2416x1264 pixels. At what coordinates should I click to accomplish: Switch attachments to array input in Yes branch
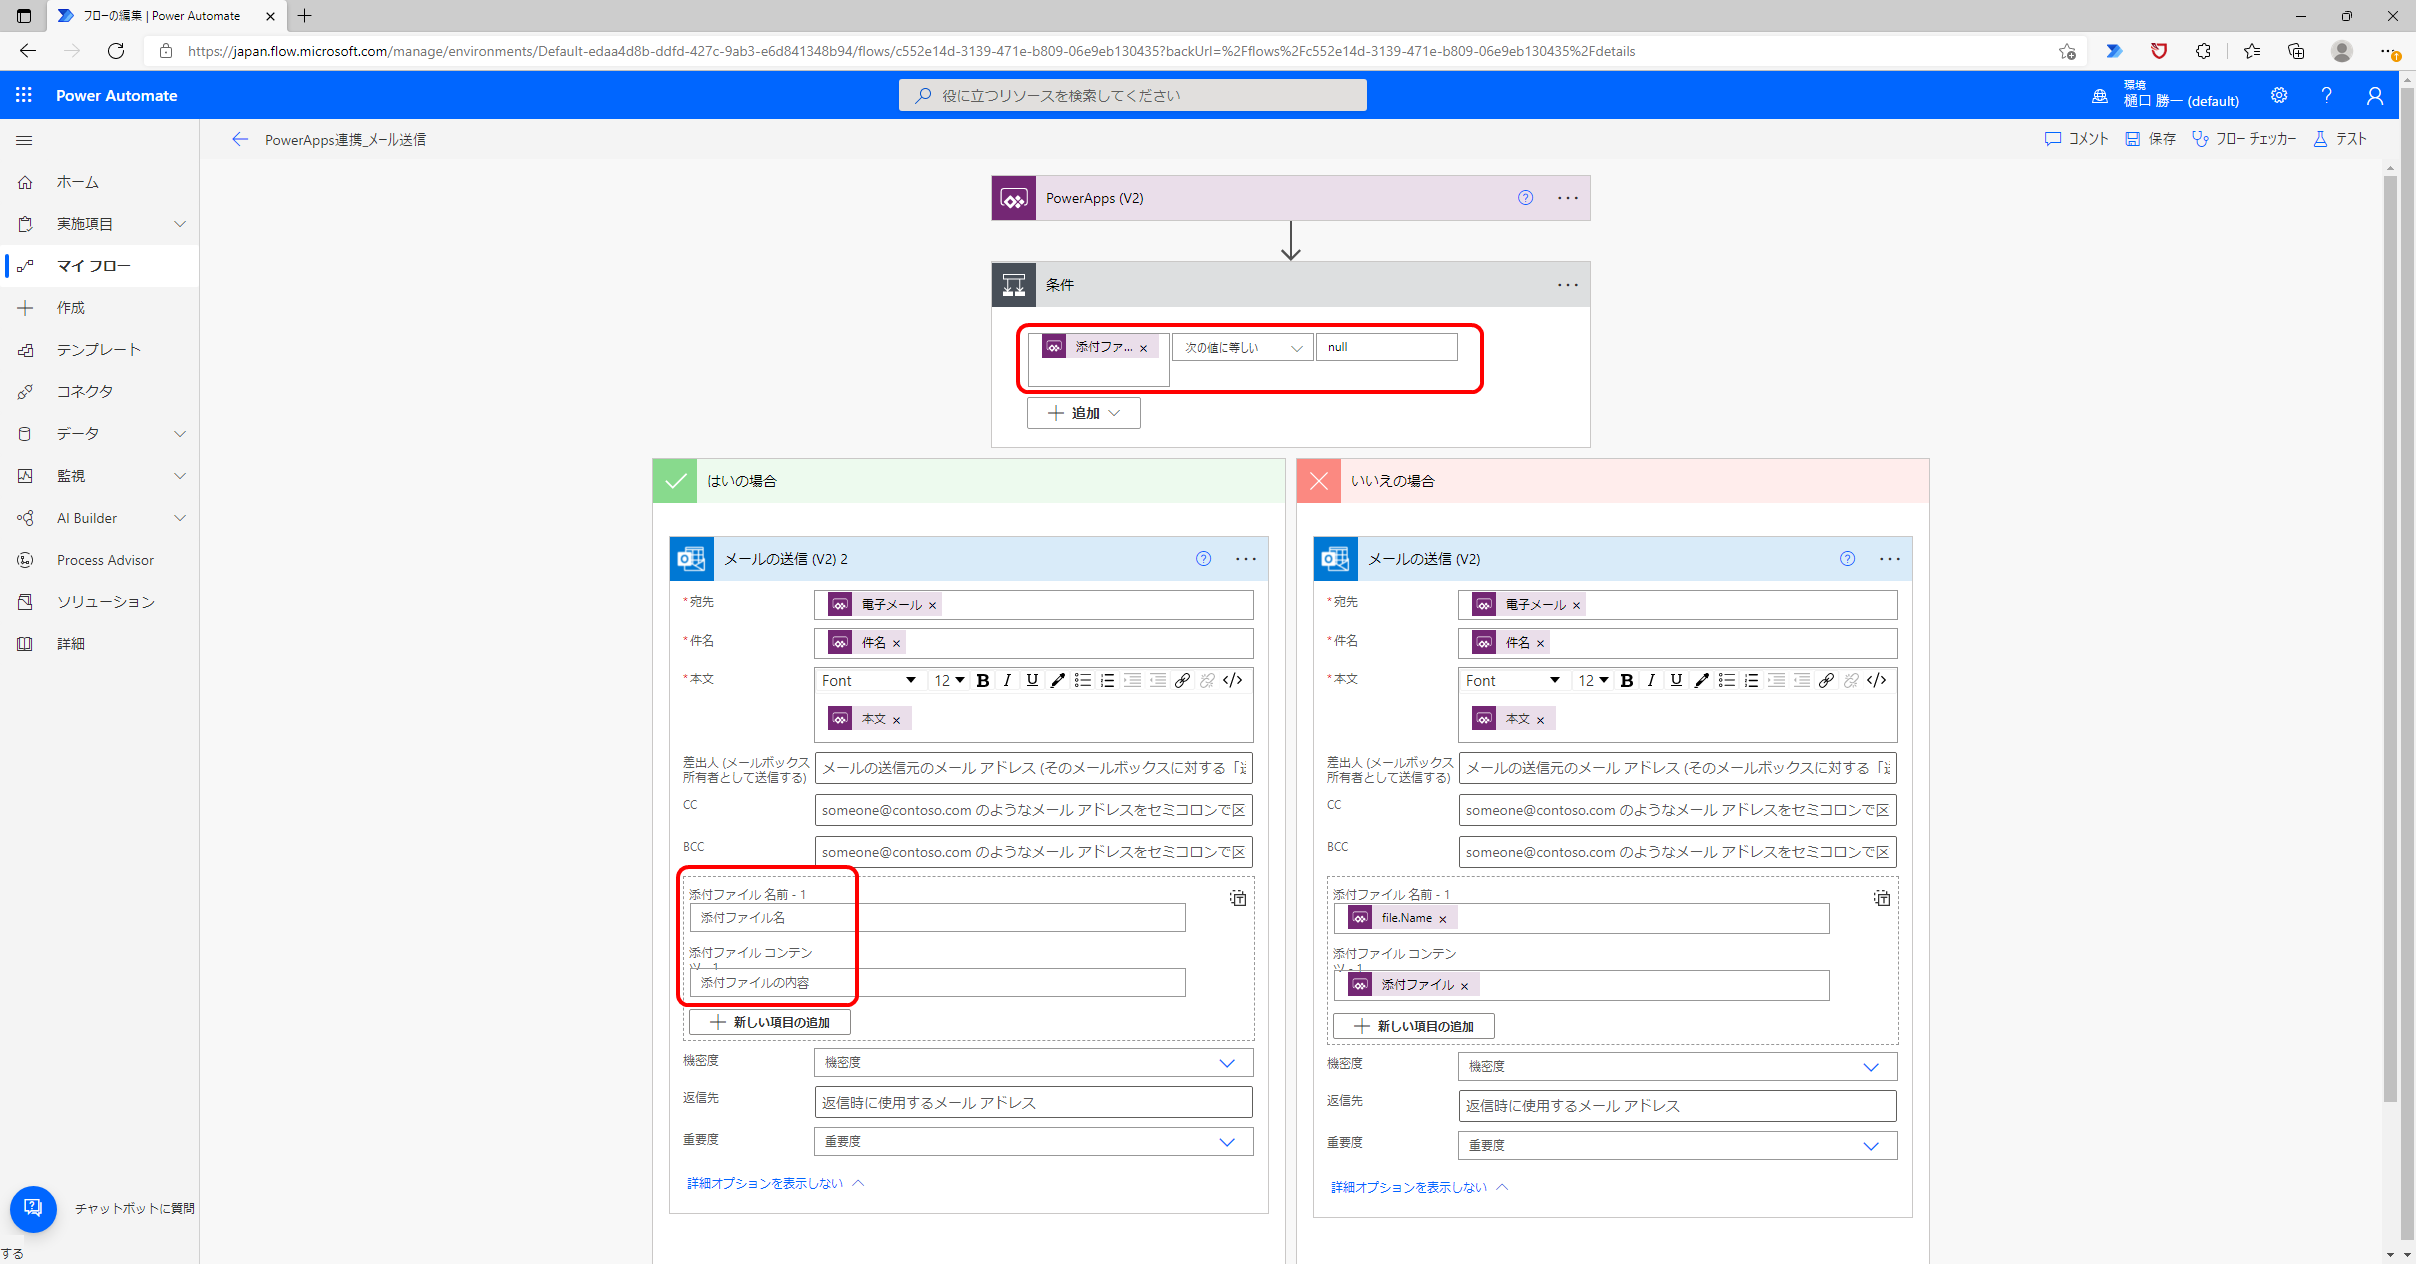[1238, 898]
